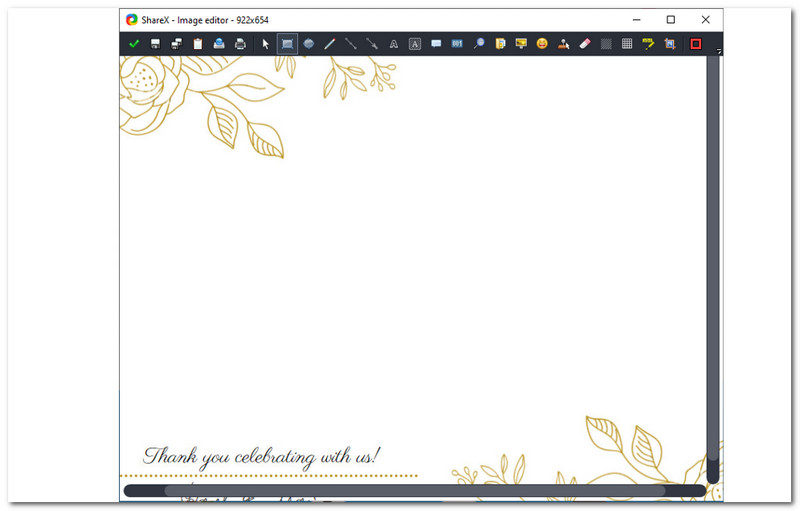Select the Pixelate grid tool
The image size is (800, 511).
pyautogui.click(x=628, y=44)
